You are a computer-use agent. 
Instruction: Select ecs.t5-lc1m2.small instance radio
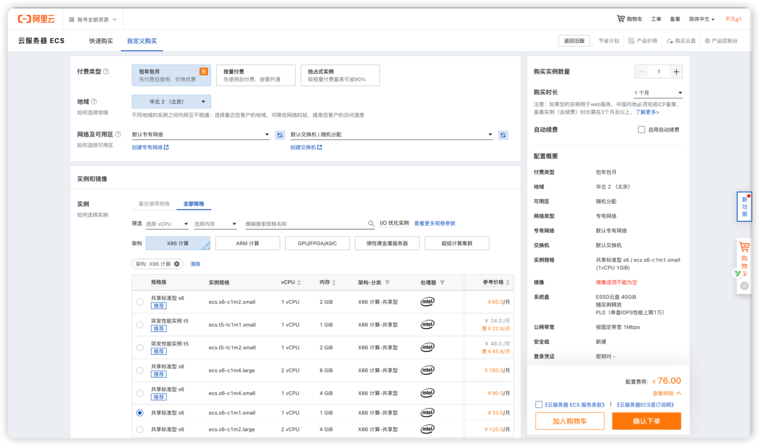(140, 348)
